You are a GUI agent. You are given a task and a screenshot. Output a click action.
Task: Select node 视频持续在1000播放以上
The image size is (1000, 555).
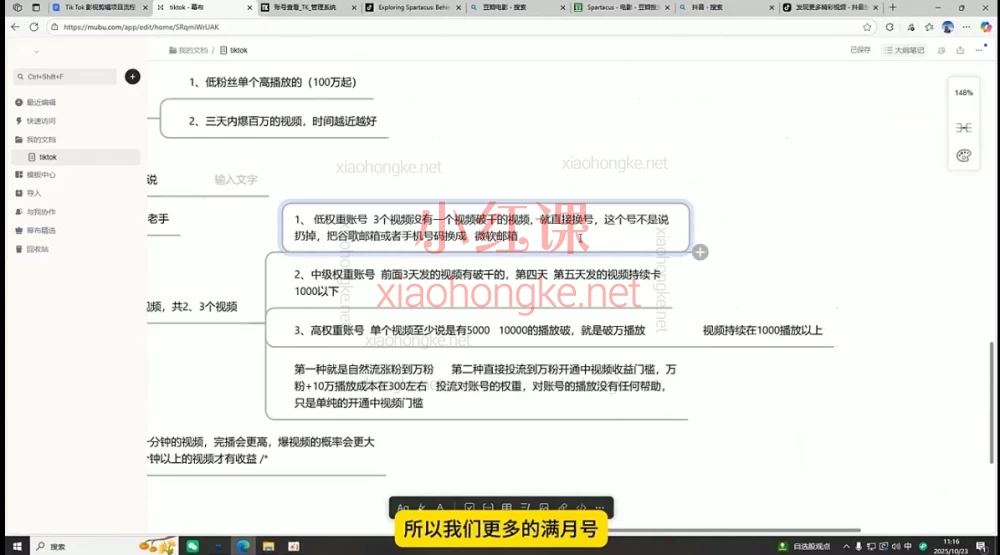[762, 330]
